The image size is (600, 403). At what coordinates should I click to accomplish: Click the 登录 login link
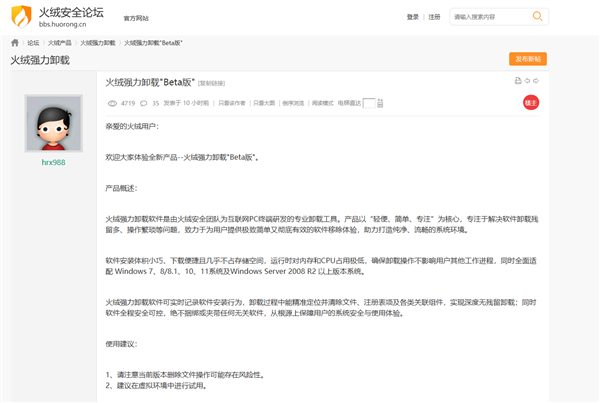click(413, 17)
